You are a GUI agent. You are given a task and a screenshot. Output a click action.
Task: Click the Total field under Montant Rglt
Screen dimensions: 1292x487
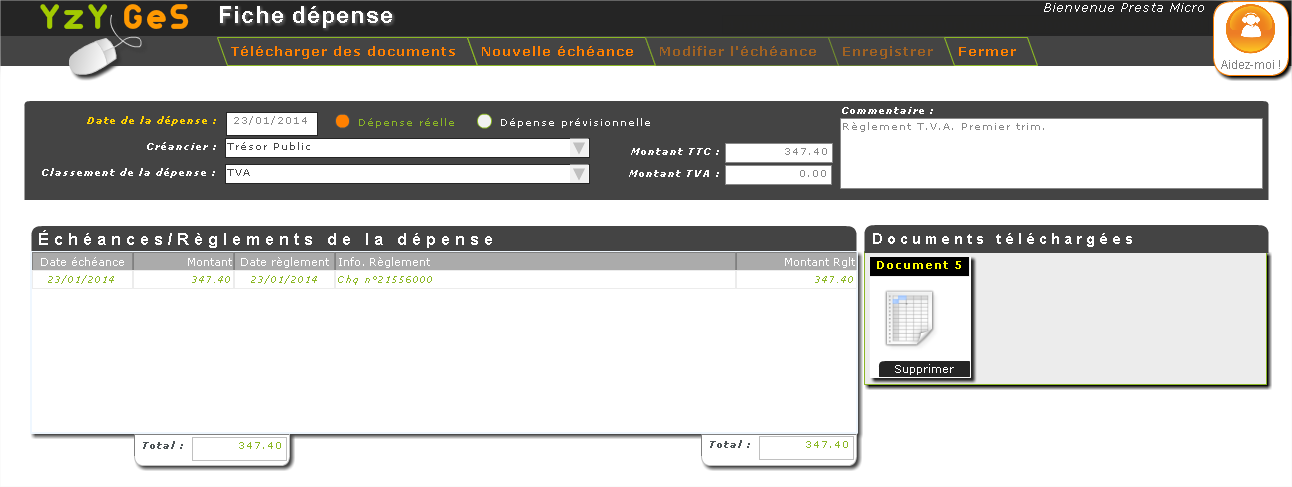click(806, 447)
